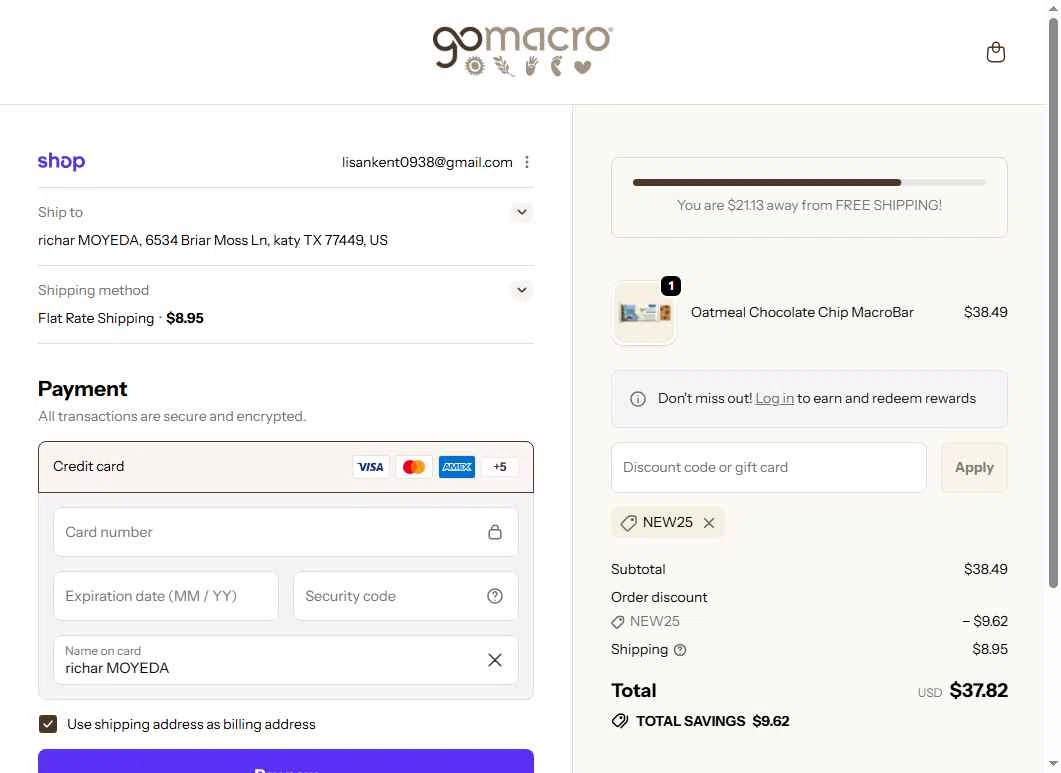Screen dimensions: 1061x773
Task: Click the Order discount label
Action: pos(659,597)
